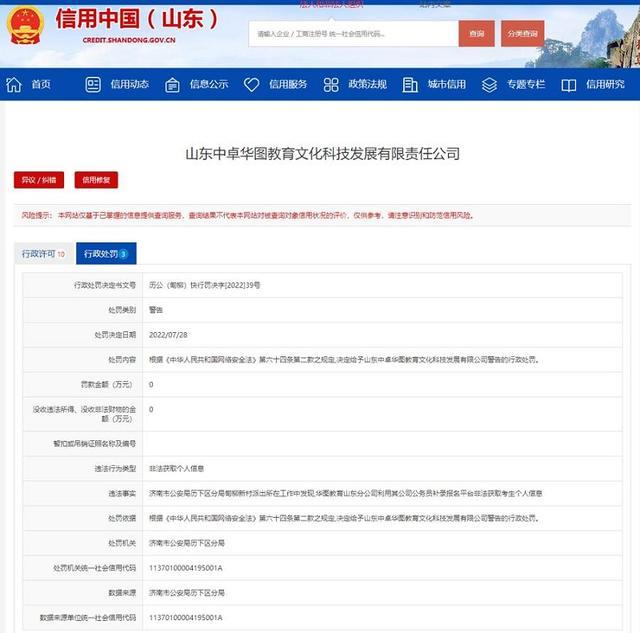This screenshot has height=633, width=640.
Task: Click the 专题专栏 layers icon
Action: (x=489, y=85)
